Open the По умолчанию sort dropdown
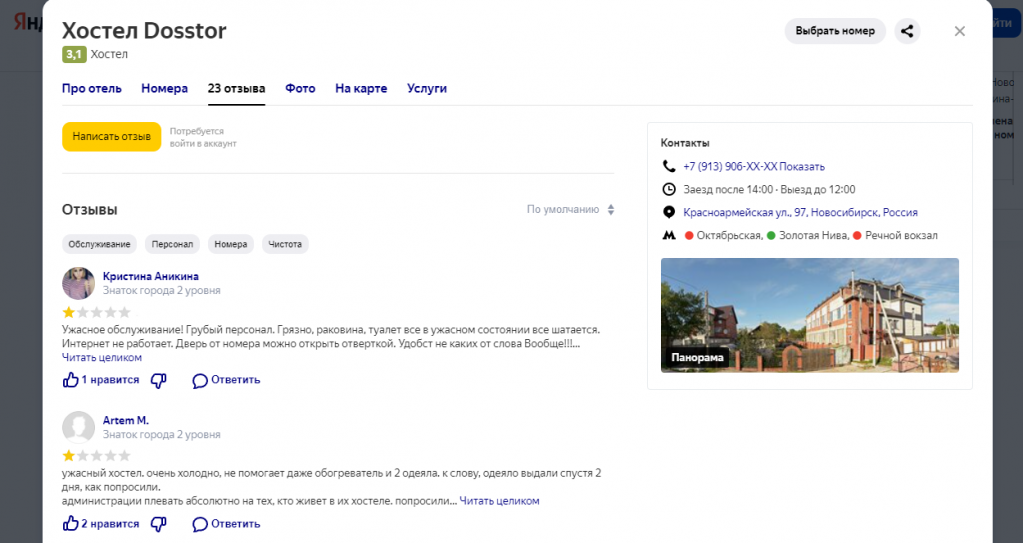1023x543 pixels. [570, 209]
